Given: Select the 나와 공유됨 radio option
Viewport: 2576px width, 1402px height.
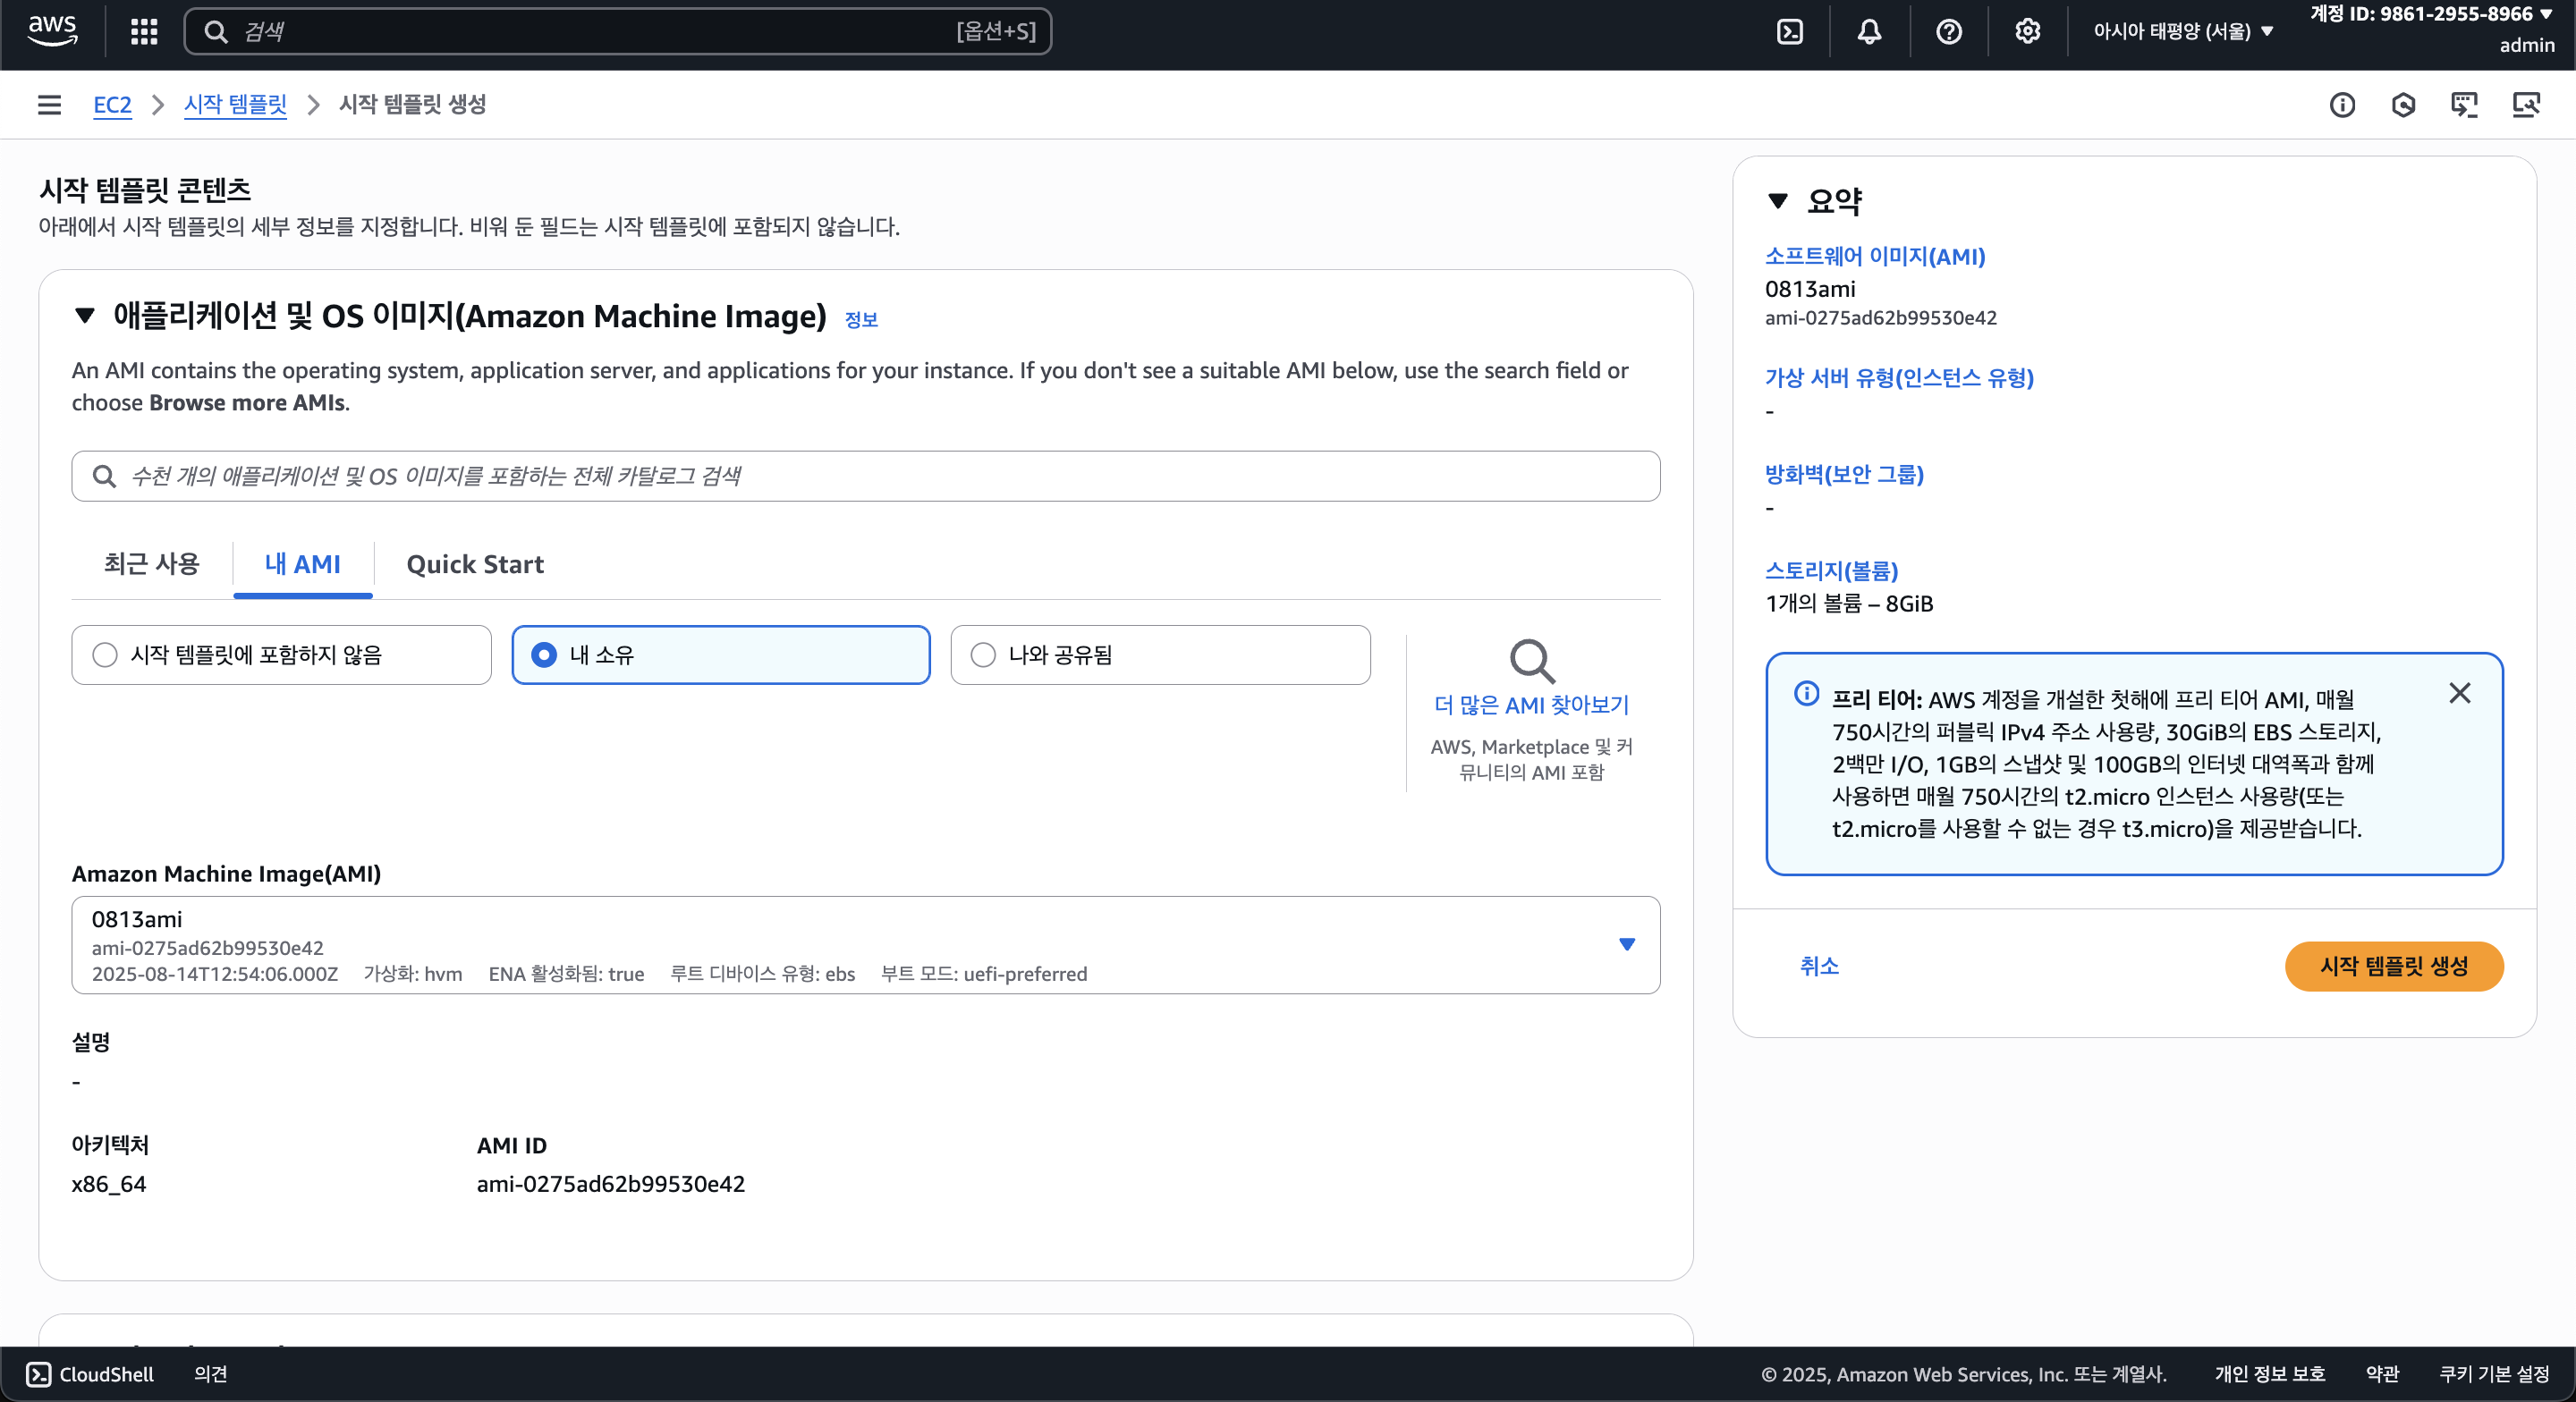Looking at the screenshot, I should pyautogui.click(x=983, y=655).
